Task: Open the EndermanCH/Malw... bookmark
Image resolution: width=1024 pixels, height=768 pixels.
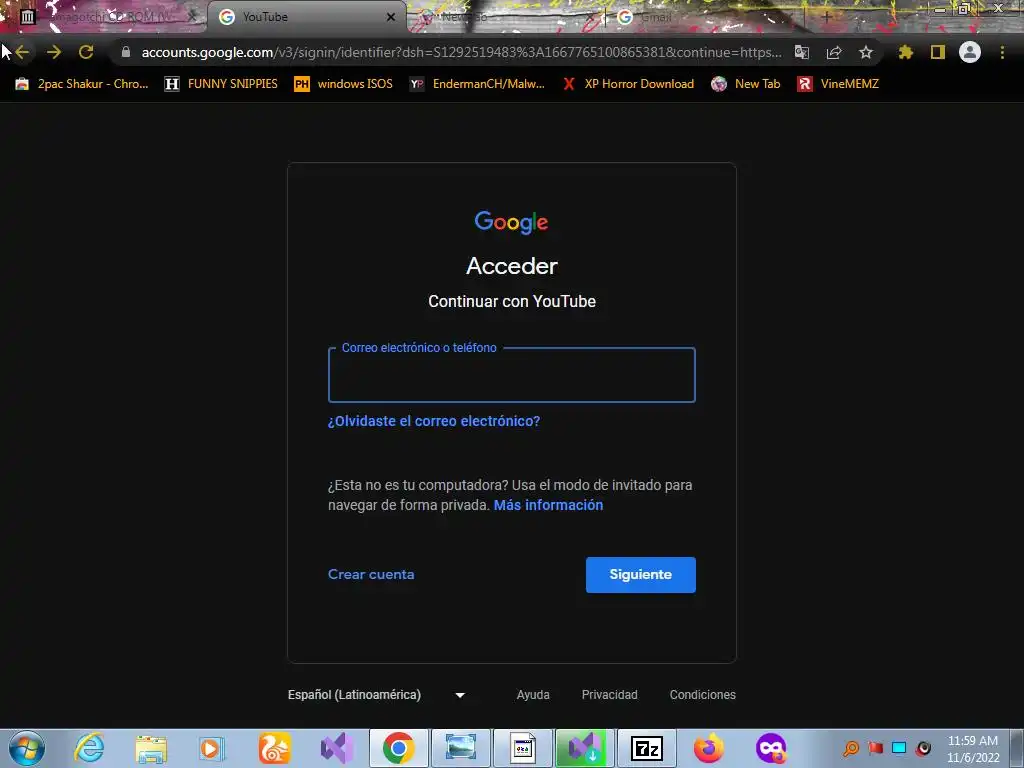Action: [478, 84]
